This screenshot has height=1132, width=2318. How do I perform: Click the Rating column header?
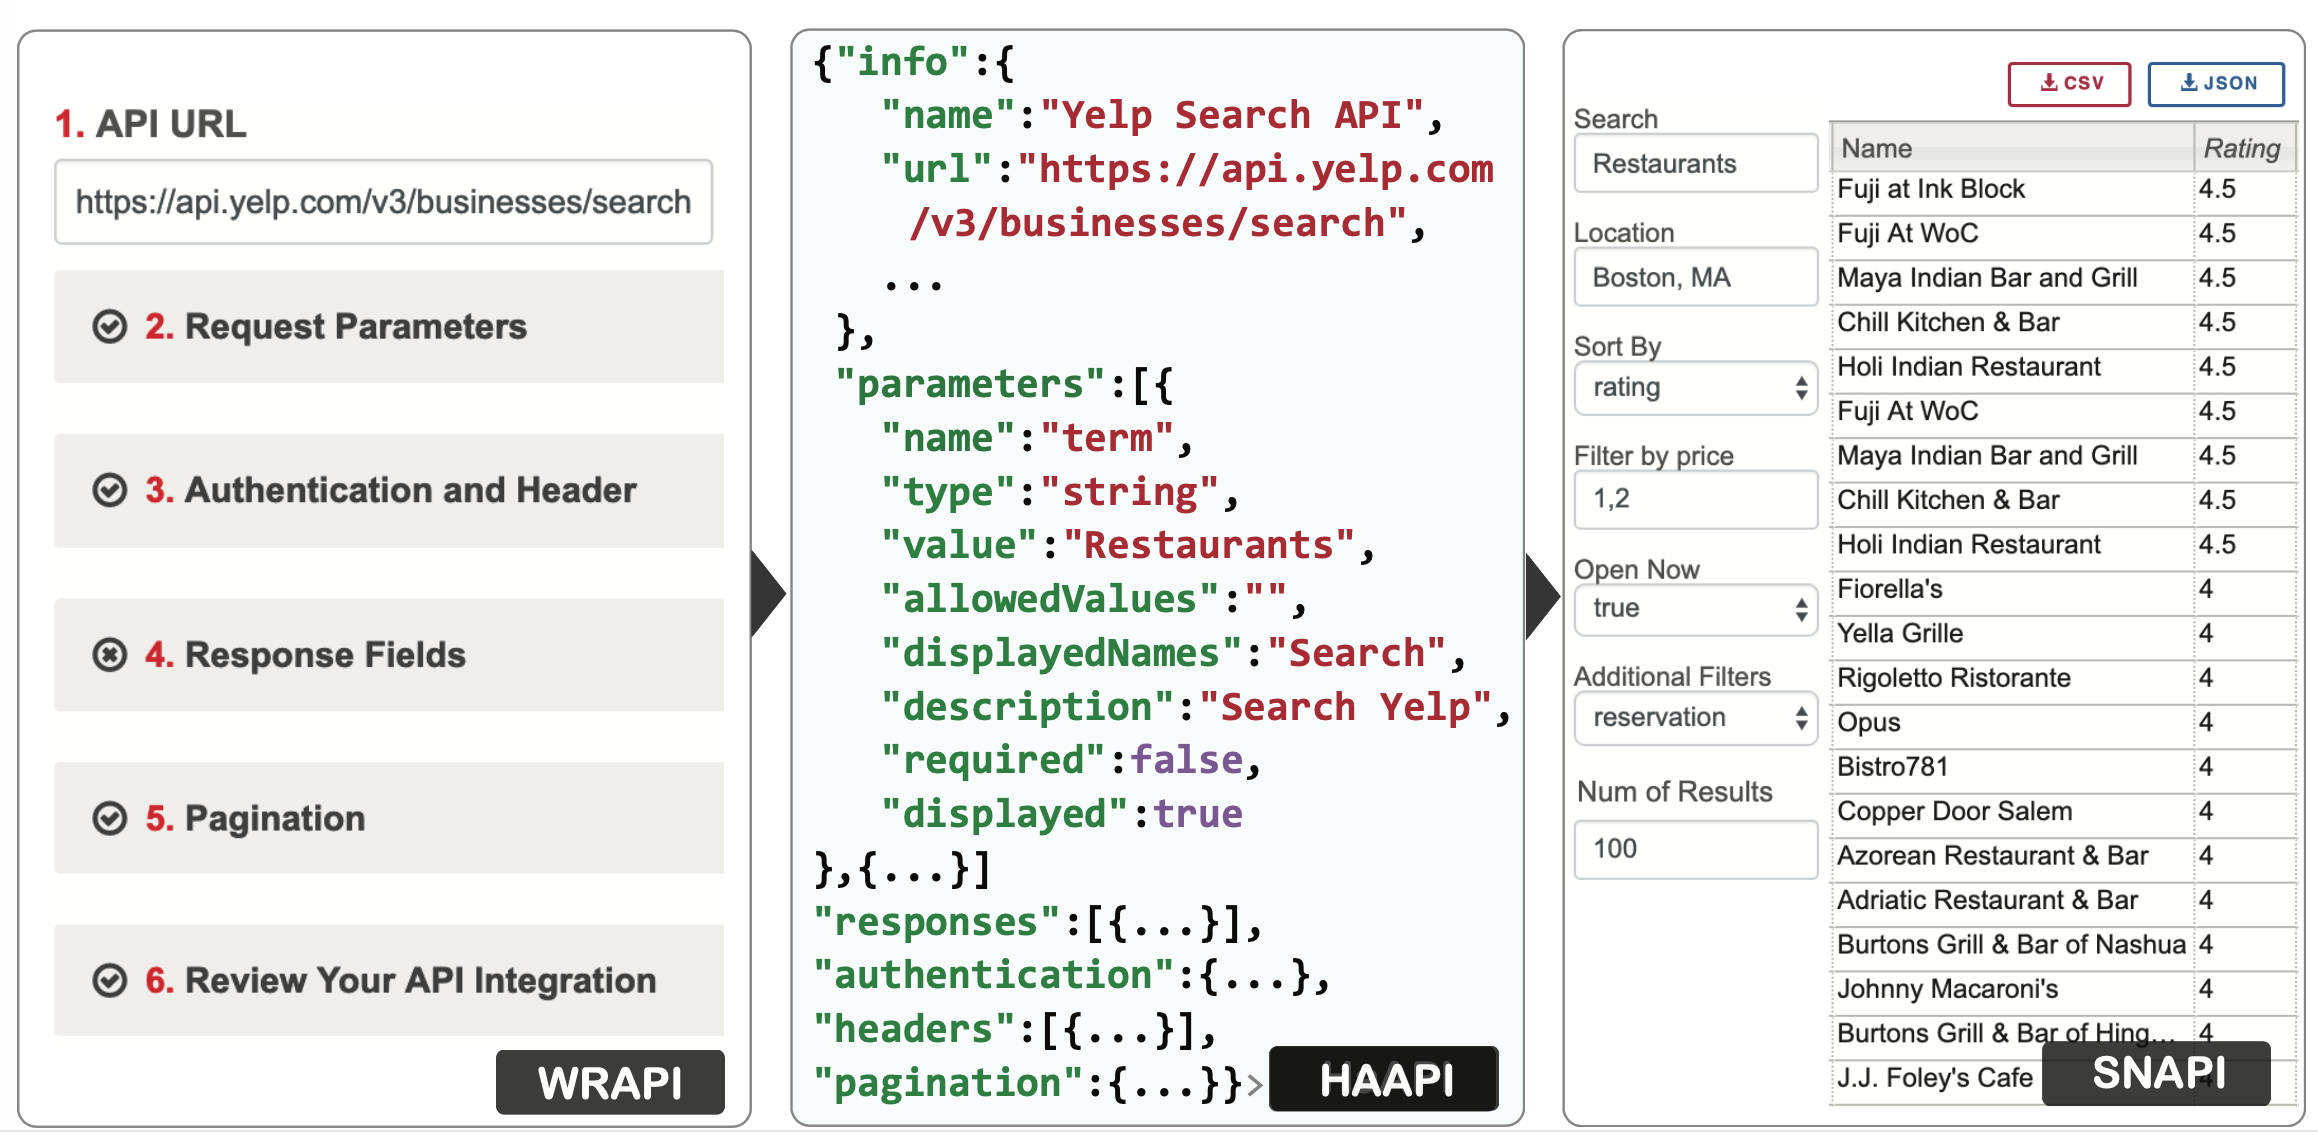point(2244,148)
